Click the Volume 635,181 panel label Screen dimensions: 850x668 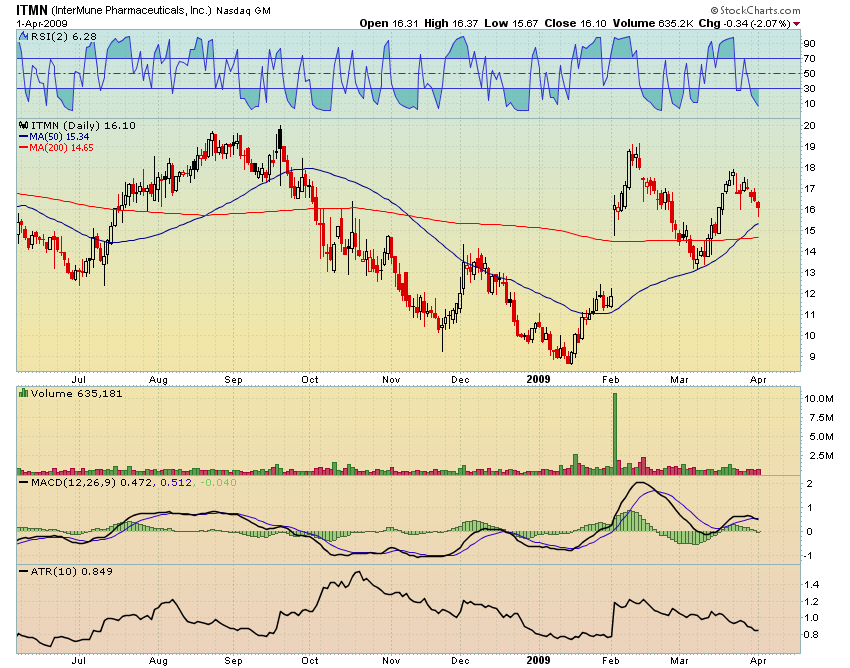[76, 393]
